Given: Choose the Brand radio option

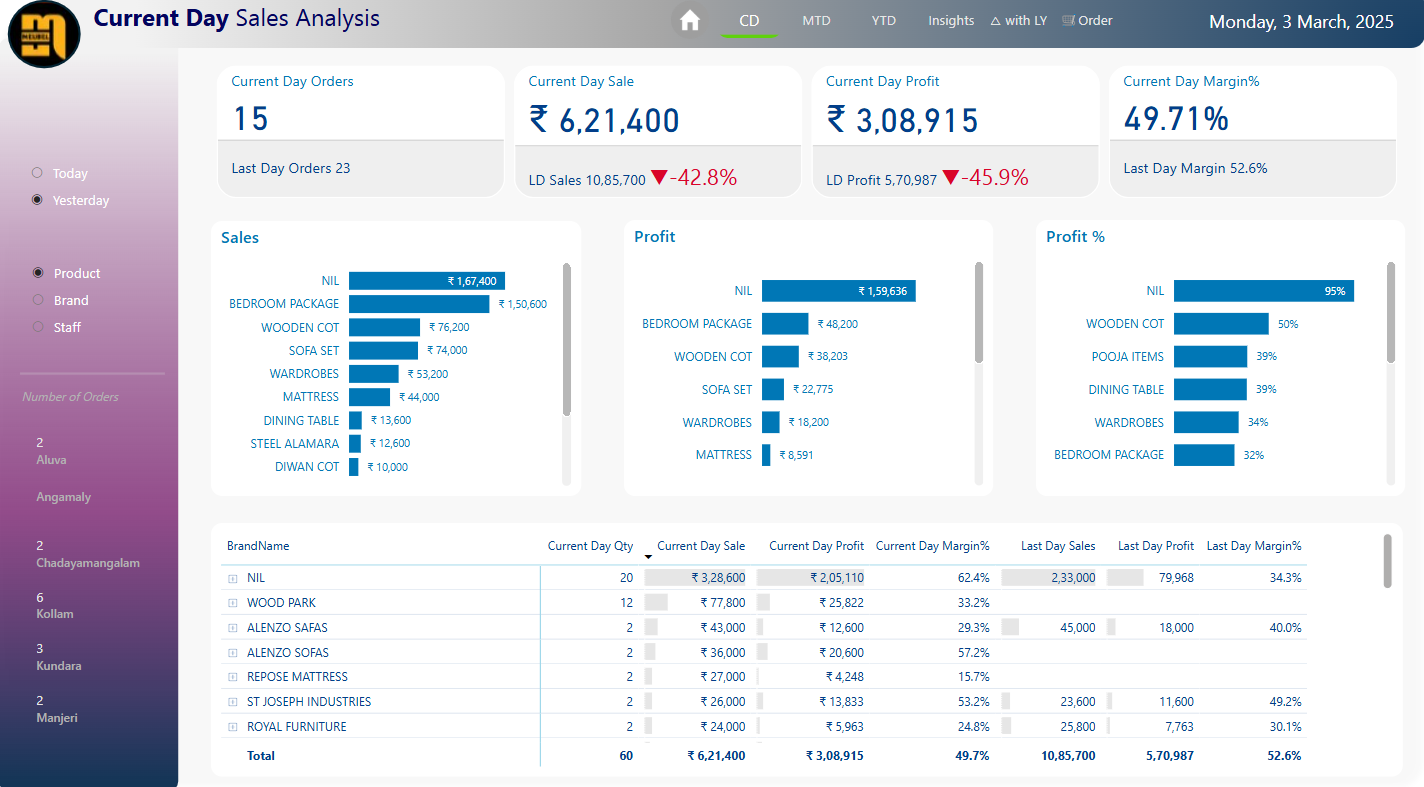Looking at the screenshot, I should pos(38,300).
